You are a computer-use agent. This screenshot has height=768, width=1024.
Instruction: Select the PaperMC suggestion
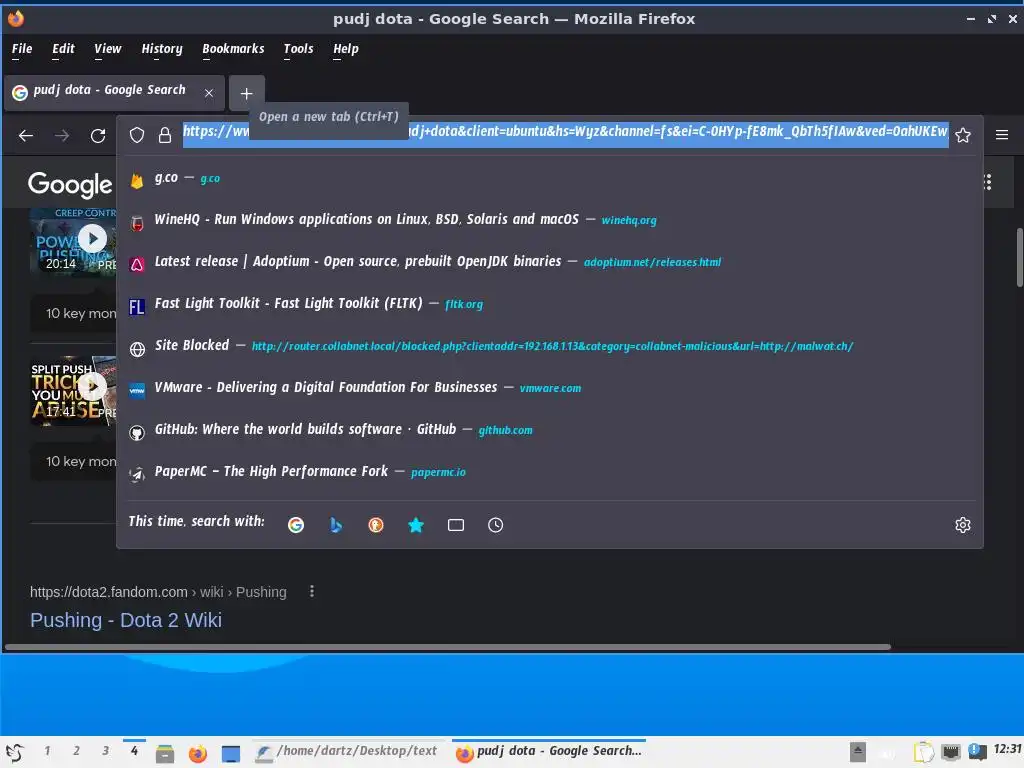549,472
